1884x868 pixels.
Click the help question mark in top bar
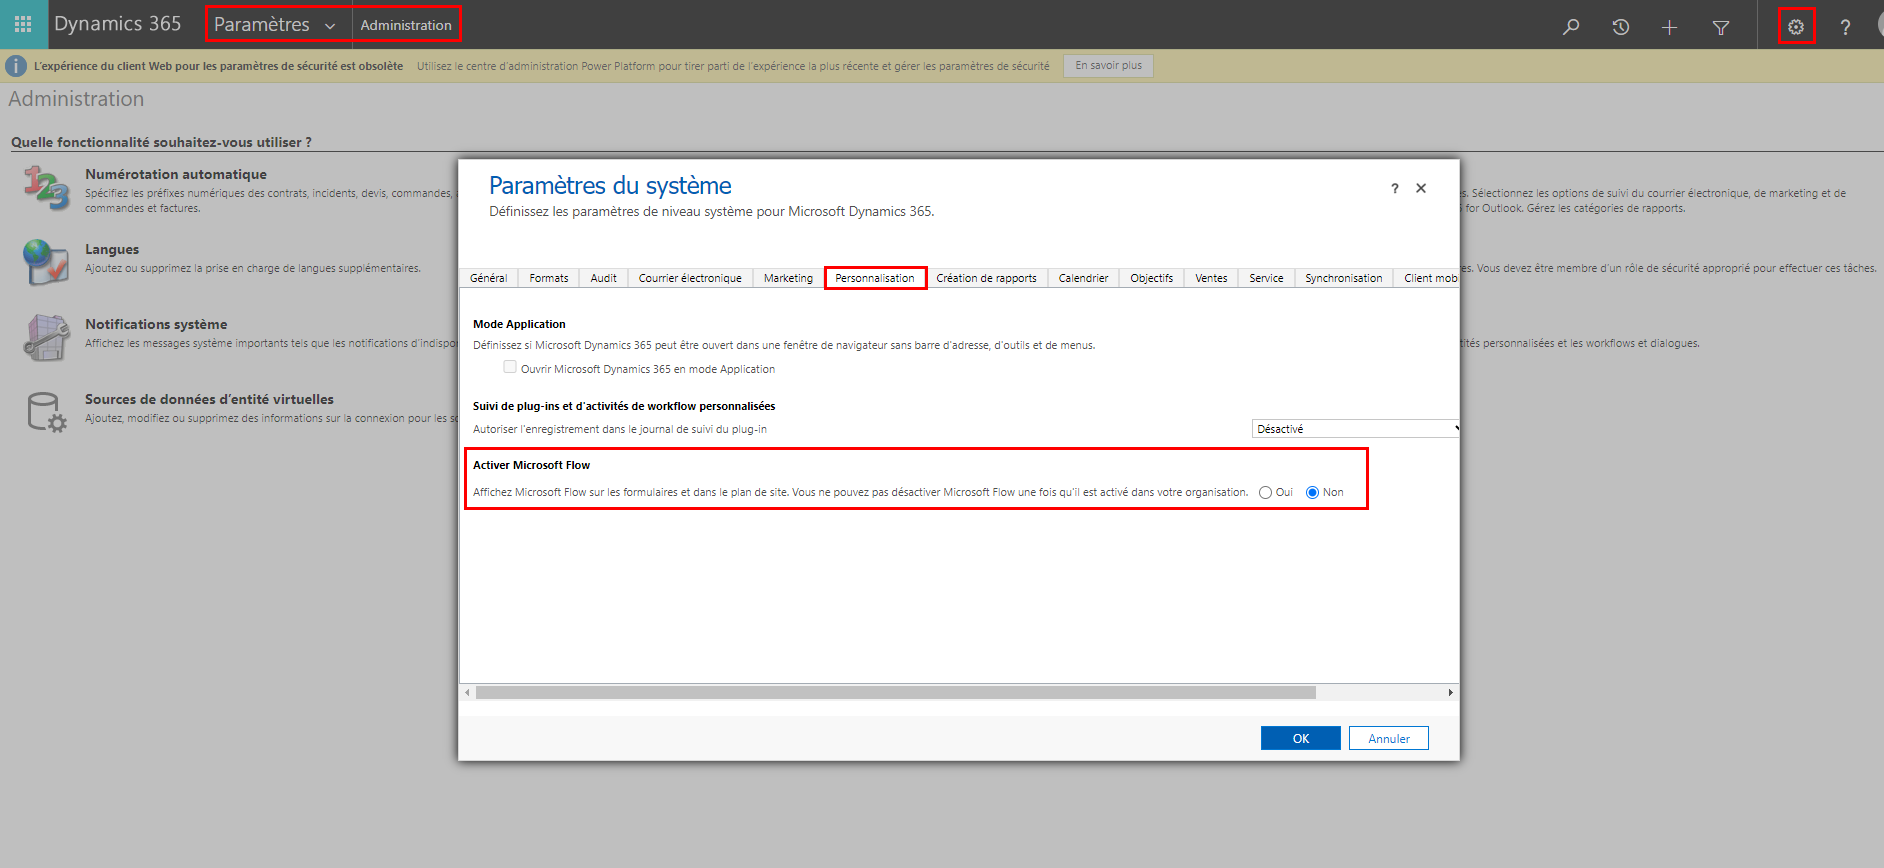(x=1845, y=27)
